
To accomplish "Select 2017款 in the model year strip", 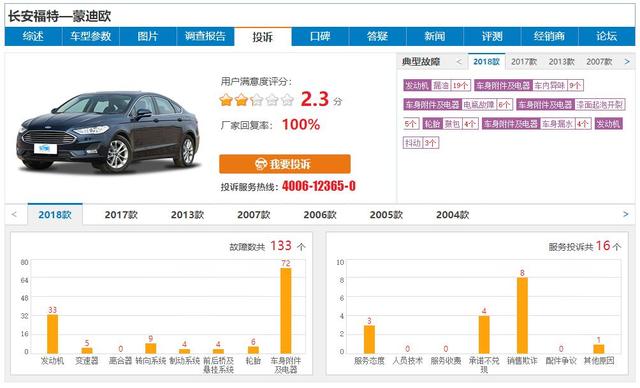I will 121,215.
